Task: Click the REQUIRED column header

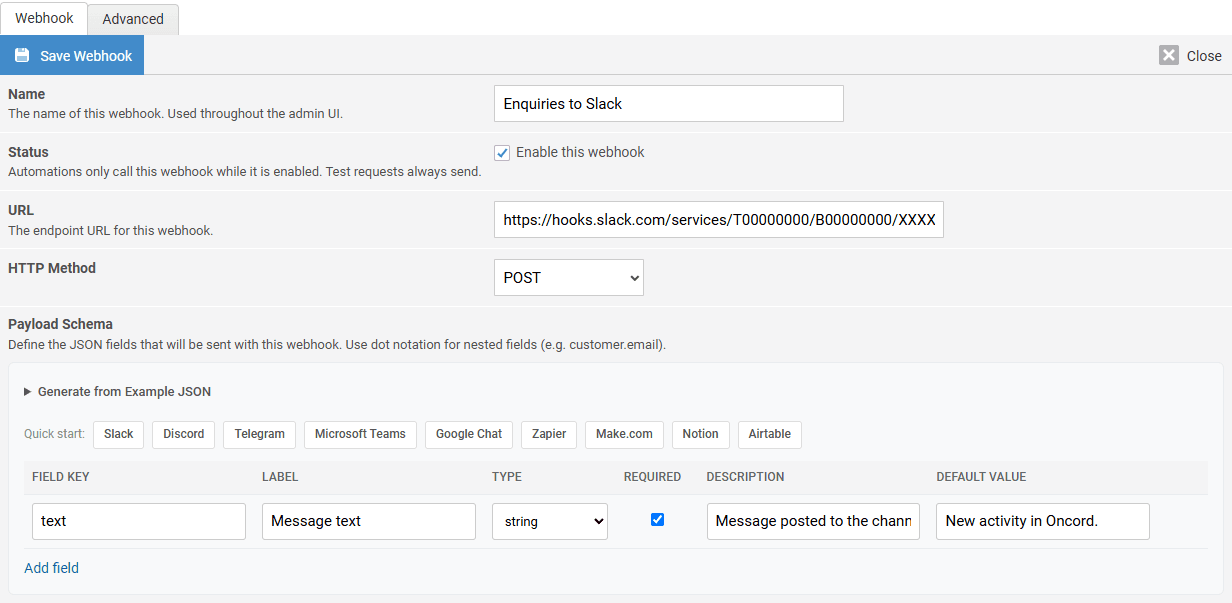Action: 653,477
